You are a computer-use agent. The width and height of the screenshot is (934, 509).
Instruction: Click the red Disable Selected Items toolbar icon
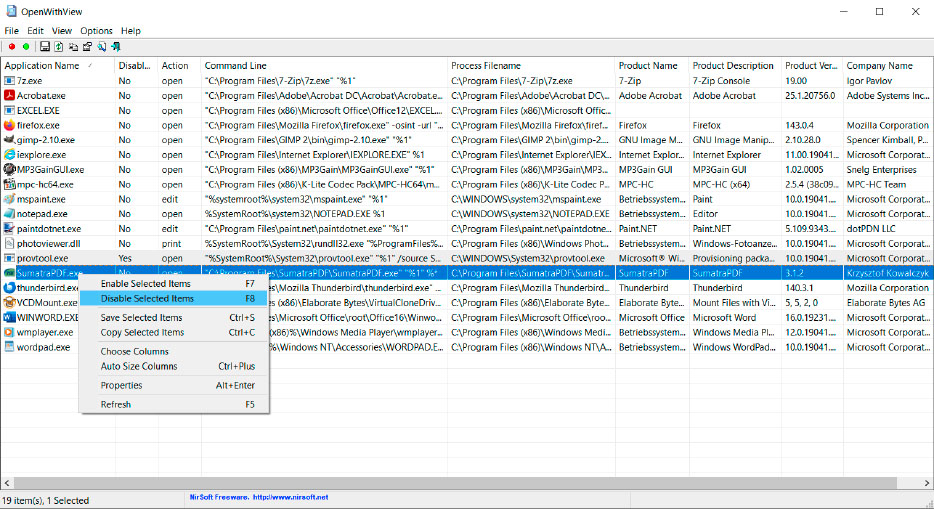[11, 47]
